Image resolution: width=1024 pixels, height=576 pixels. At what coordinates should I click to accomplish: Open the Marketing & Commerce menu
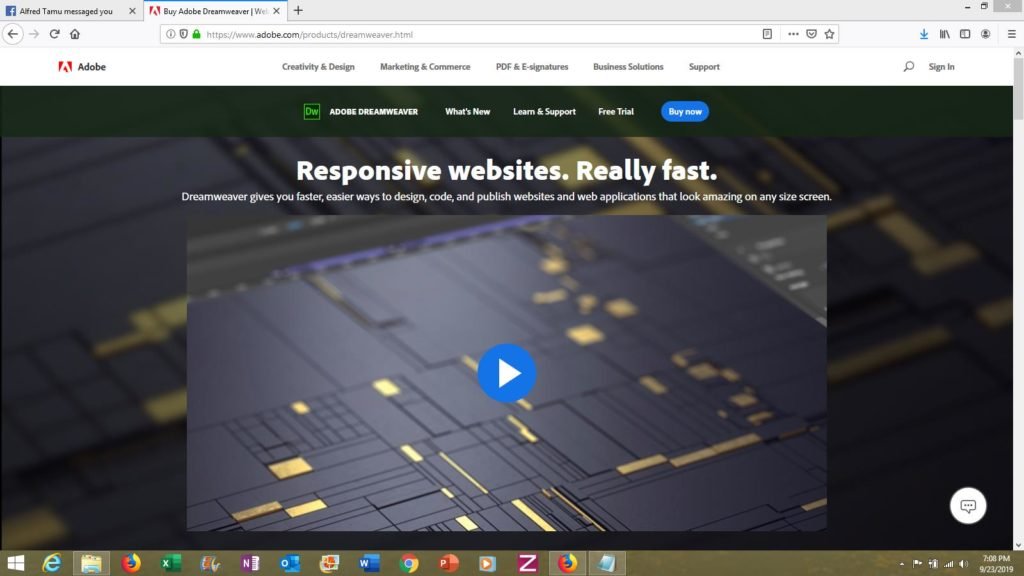pos(425,67)
